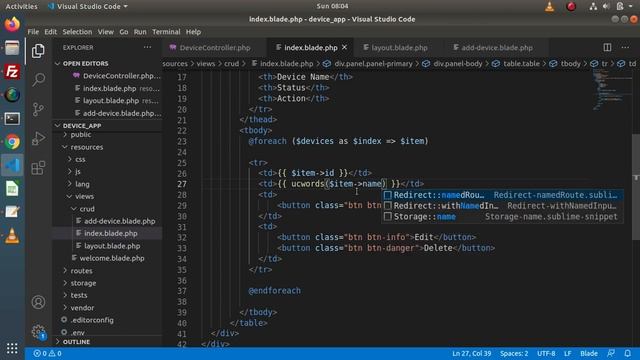Click div.panel-body in breadcrumbs
The width and height of the screenshot is (640, 360).
pyautogui.click(x=457, y=64)
